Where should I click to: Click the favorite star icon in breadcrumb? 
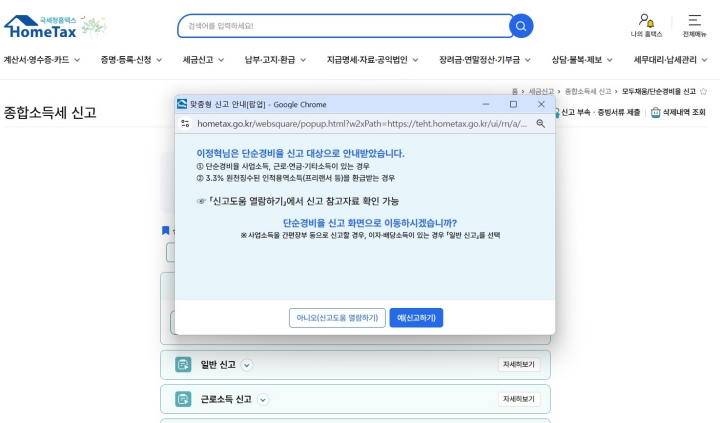pos(703,91)
